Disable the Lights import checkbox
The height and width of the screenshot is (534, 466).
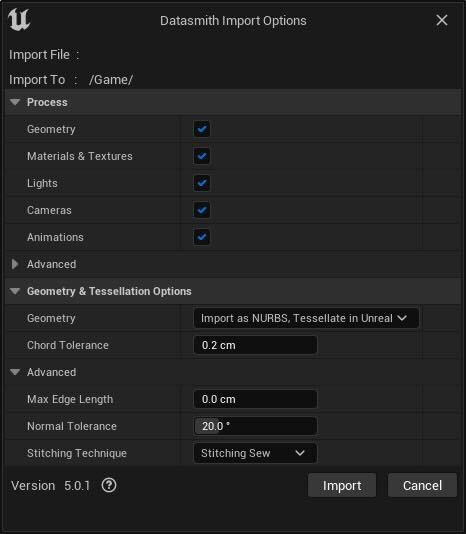202,183
